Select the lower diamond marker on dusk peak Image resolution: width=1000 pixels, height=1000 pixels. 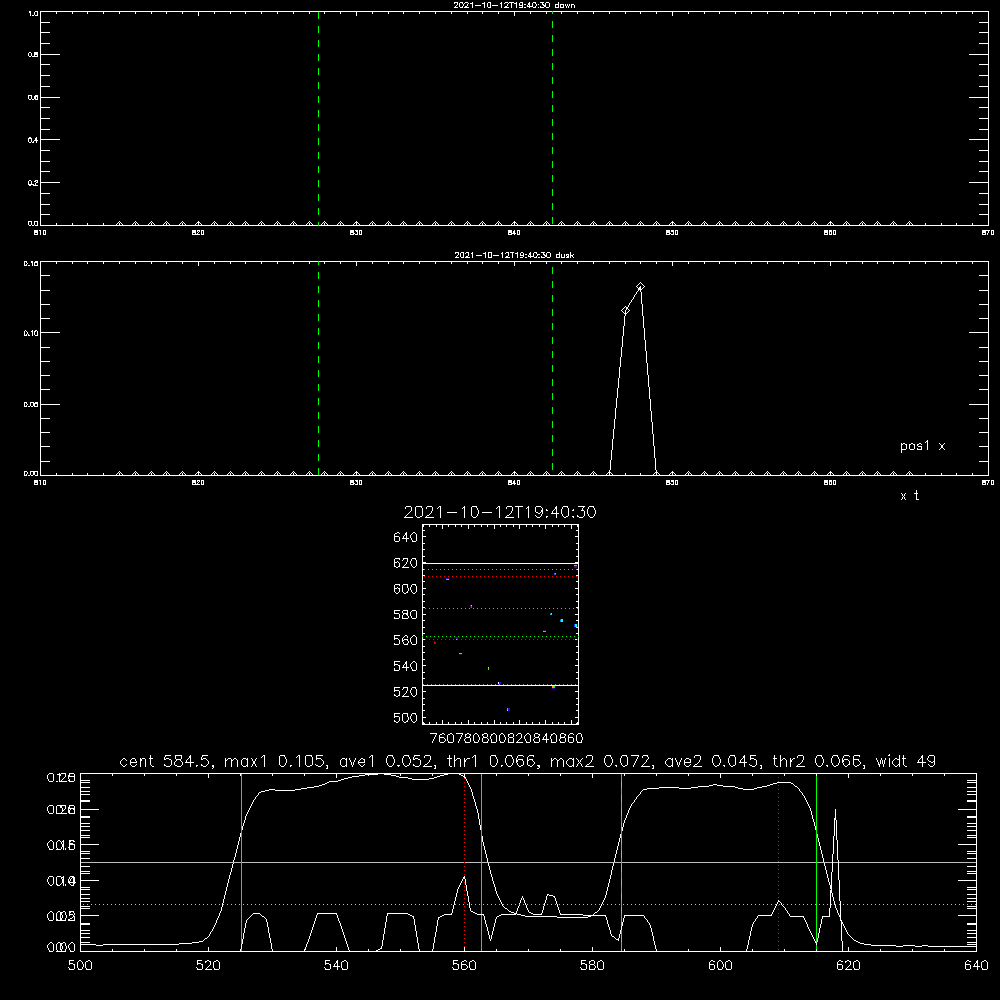tap(626, 311)
